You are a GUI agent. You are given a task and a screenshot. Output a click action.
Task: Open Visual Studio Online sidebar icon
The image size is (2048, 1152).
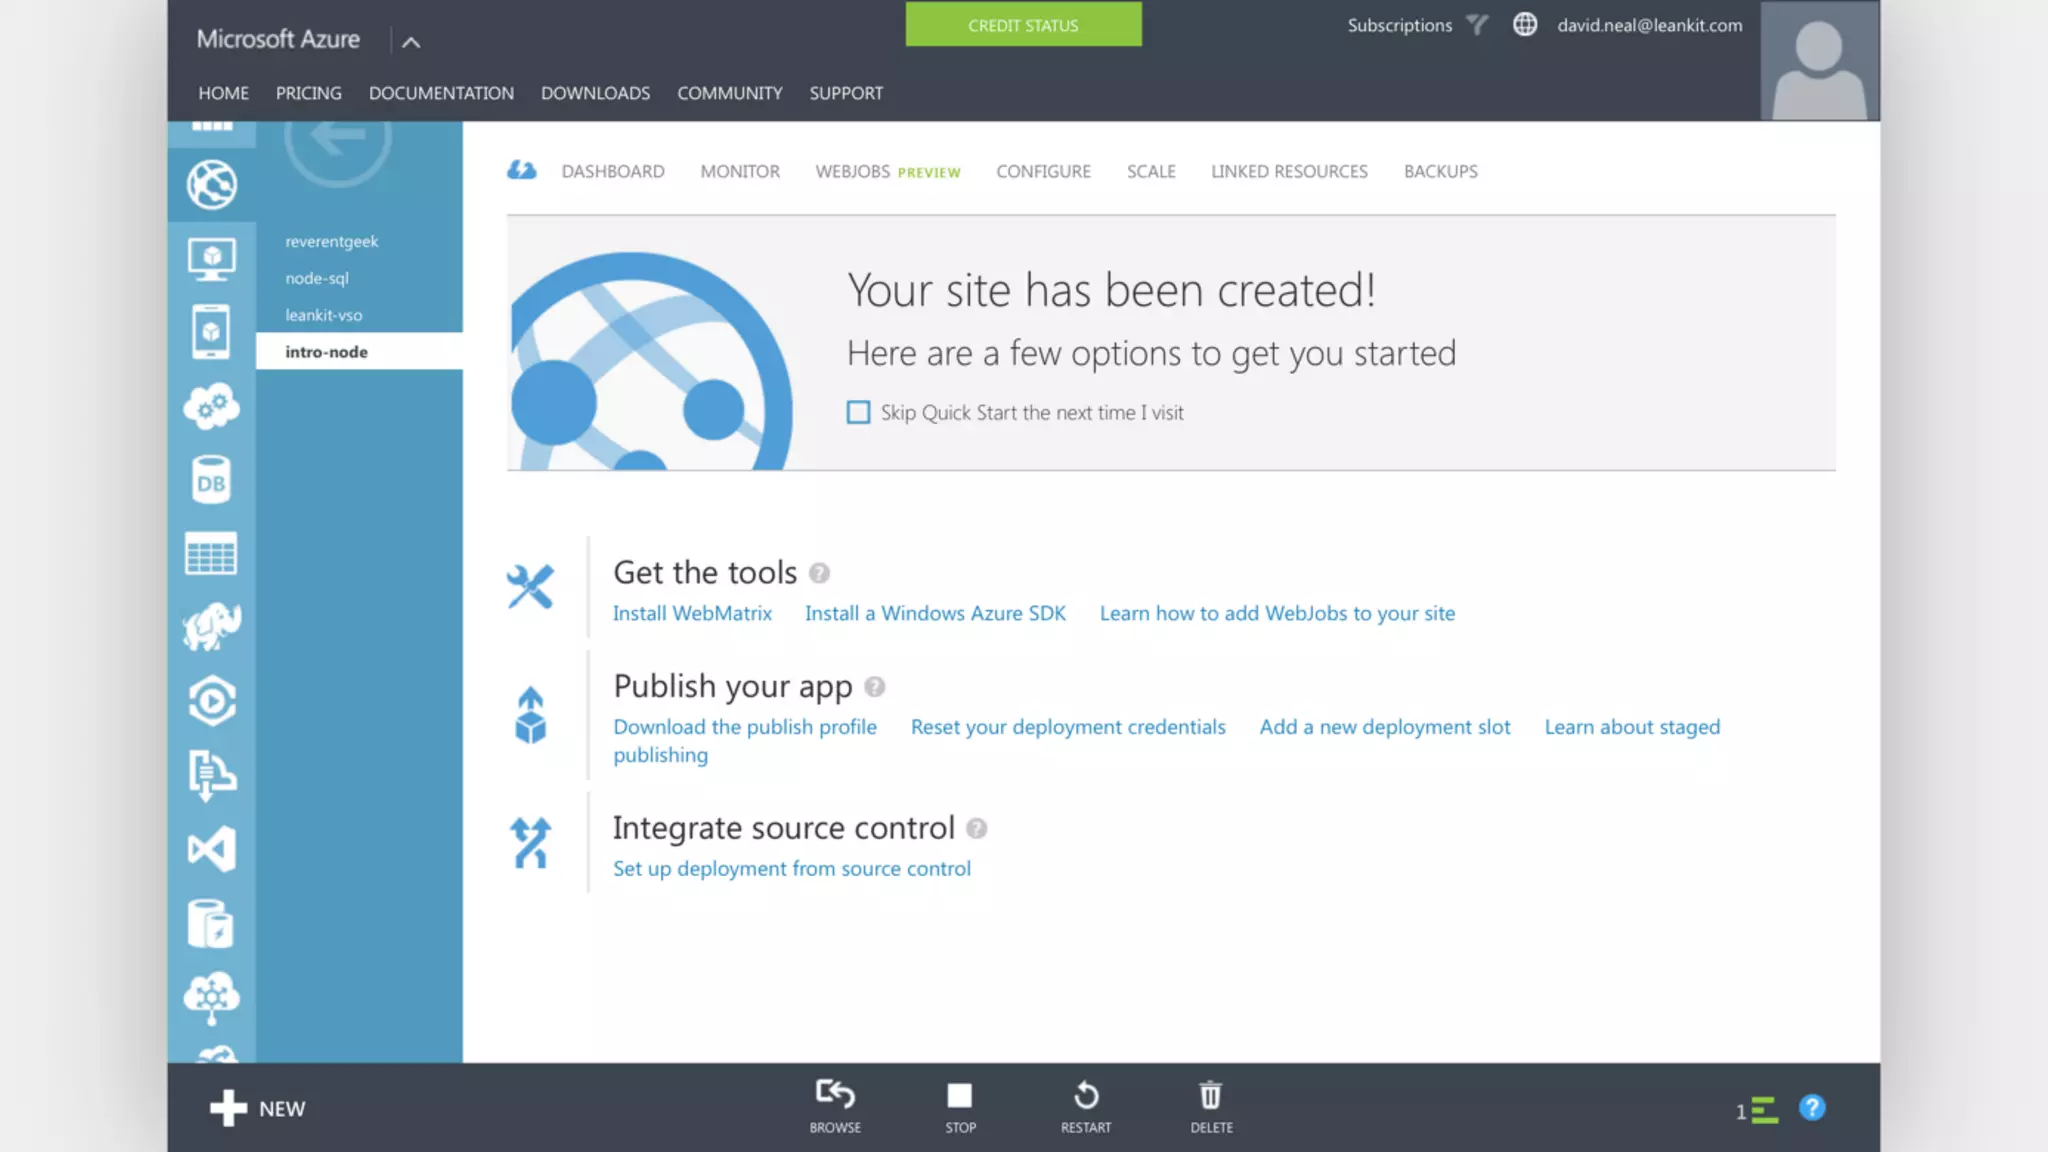[x=211, y=849]
